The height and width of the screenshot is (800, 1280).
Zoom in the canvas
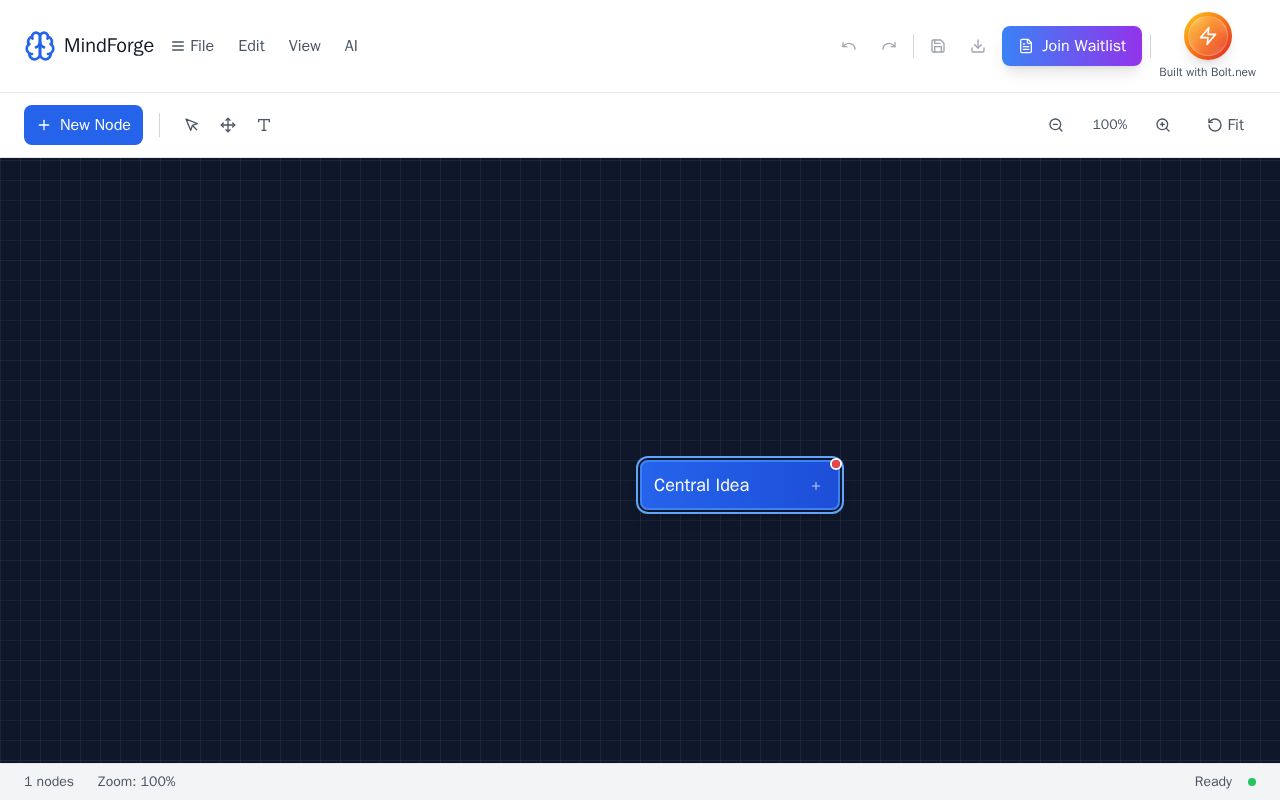(x=1163, y=125)
